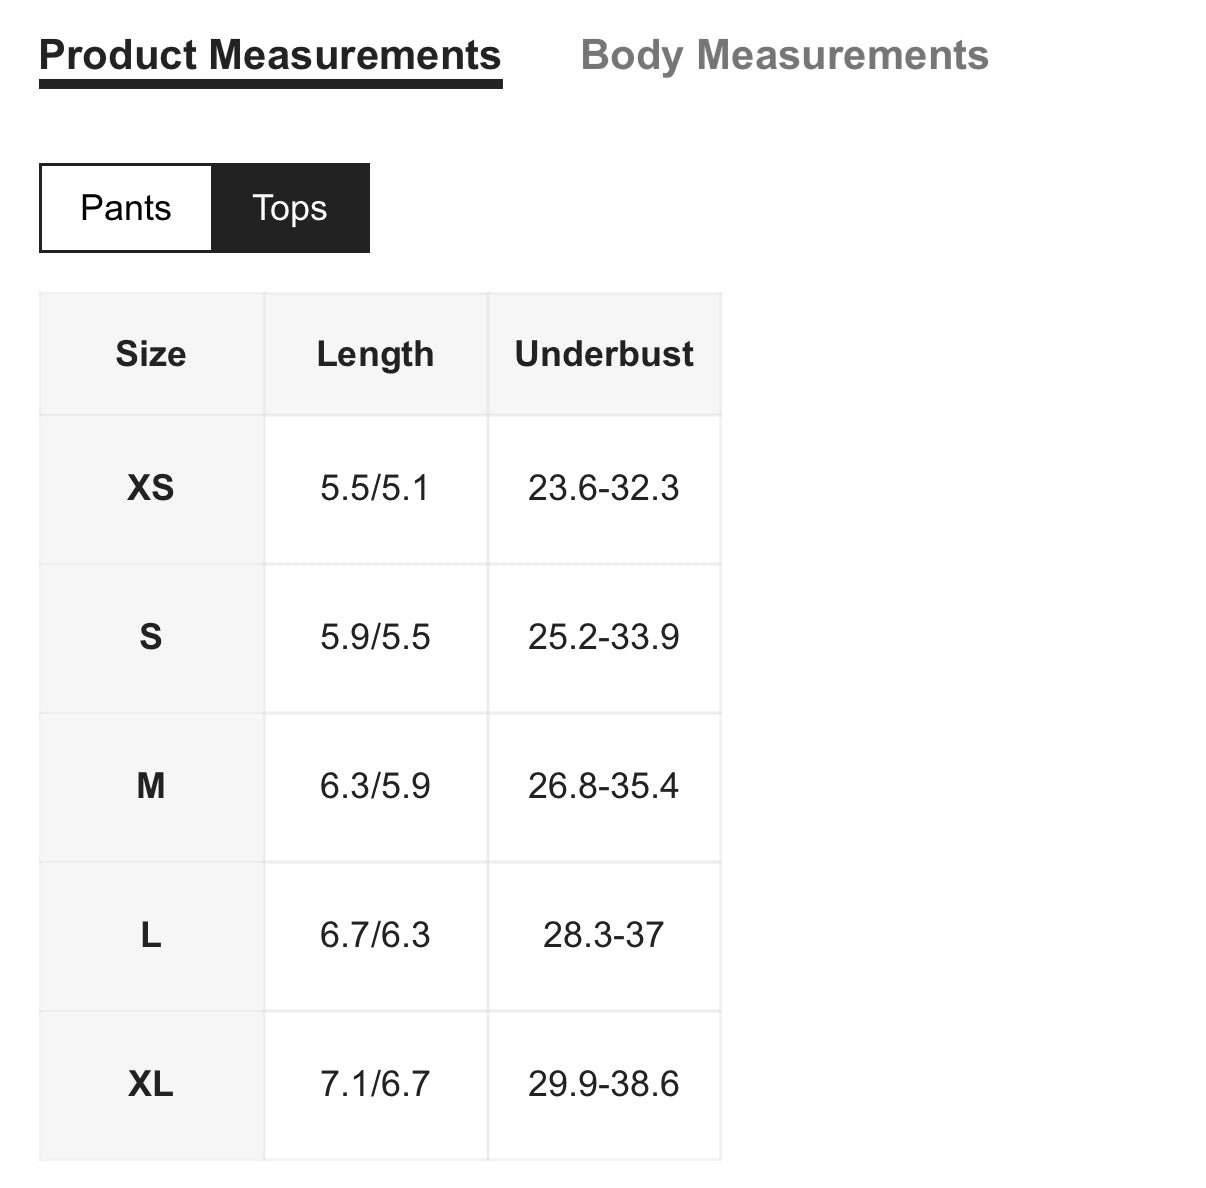Image resolution: width=1206 pixels, height=1188 pixels.
Task: Click the Size column header
Action: pos(151,354)
